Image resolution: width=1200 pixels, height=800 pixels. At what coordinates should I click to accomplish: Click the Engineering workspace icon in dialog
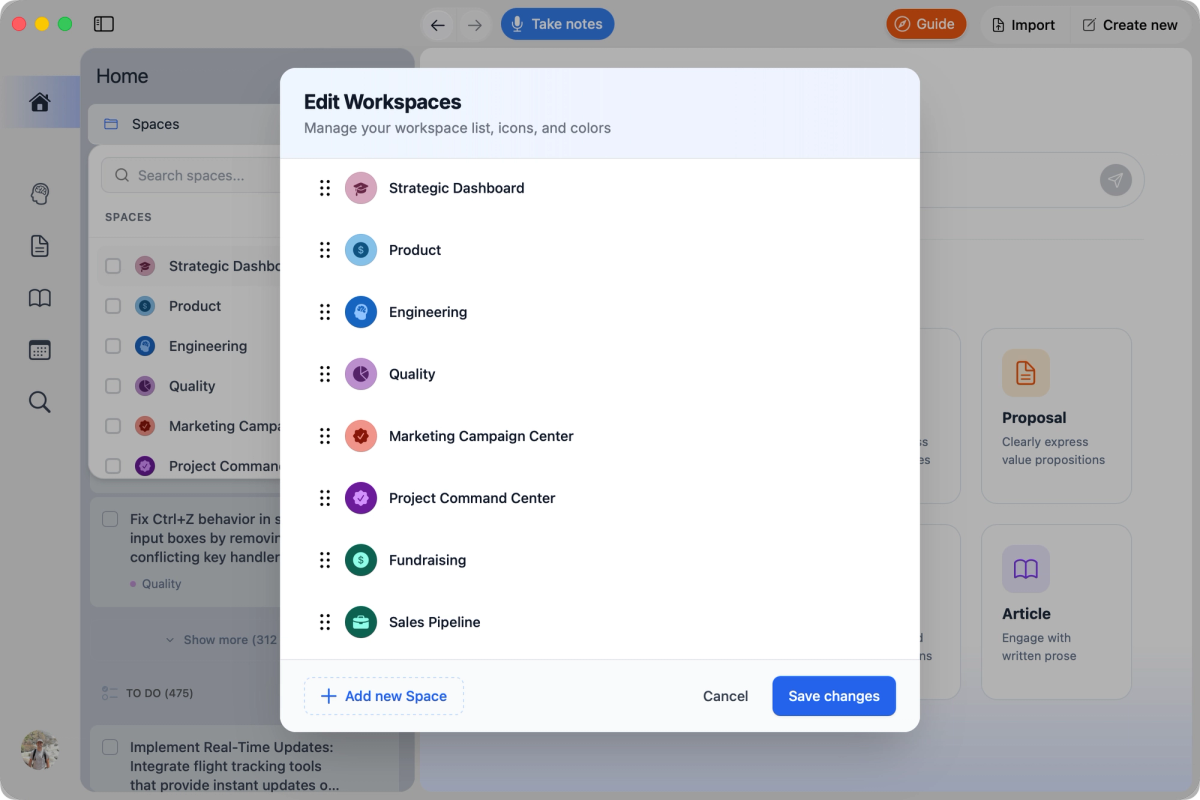coord(360,311)
